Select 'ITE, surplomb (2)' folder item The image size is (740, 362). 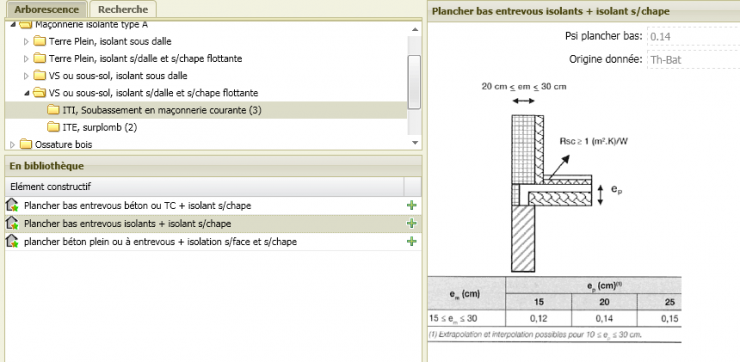pyautogui.click(x=100, y=127)
